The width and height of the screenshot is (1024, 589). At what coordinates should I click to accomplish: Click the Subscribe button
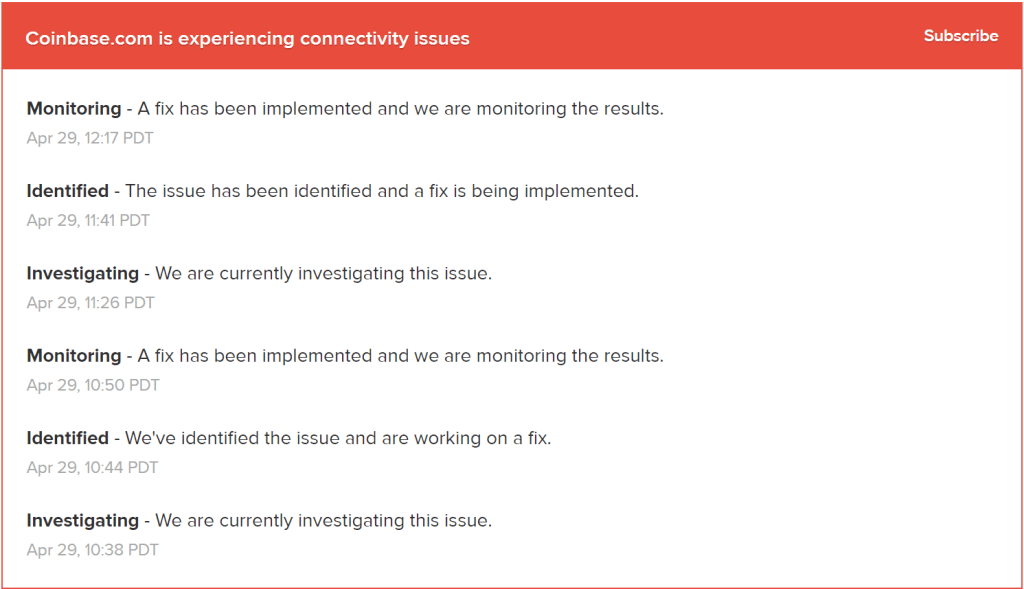point(960,36)
